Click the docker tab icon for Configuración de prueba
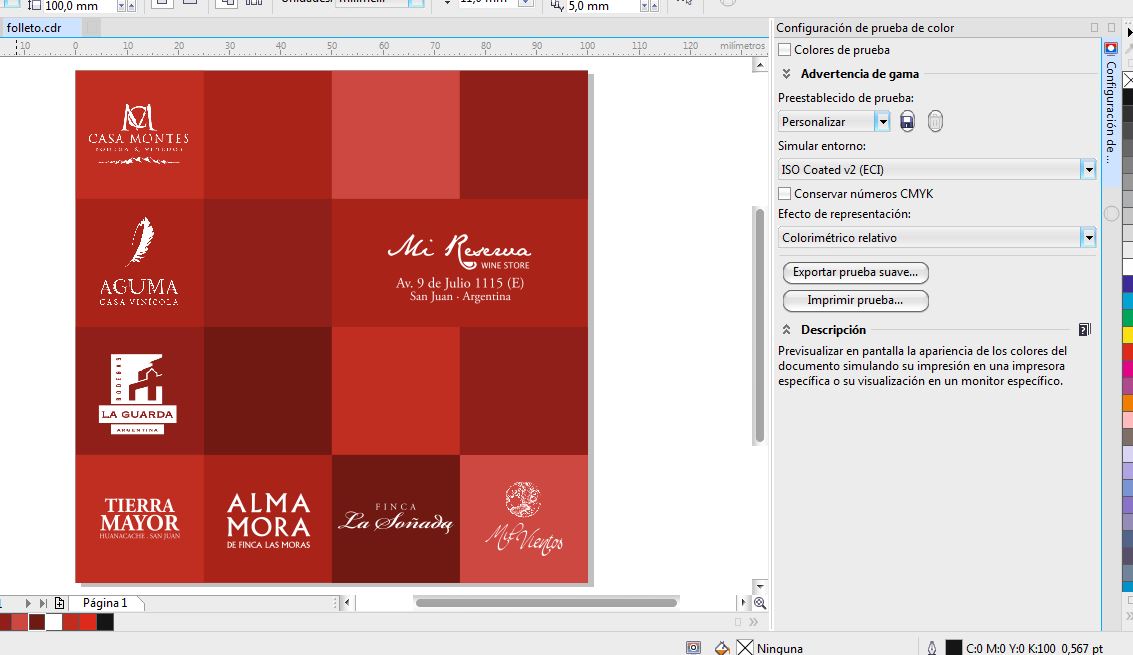 [1111, 49]
